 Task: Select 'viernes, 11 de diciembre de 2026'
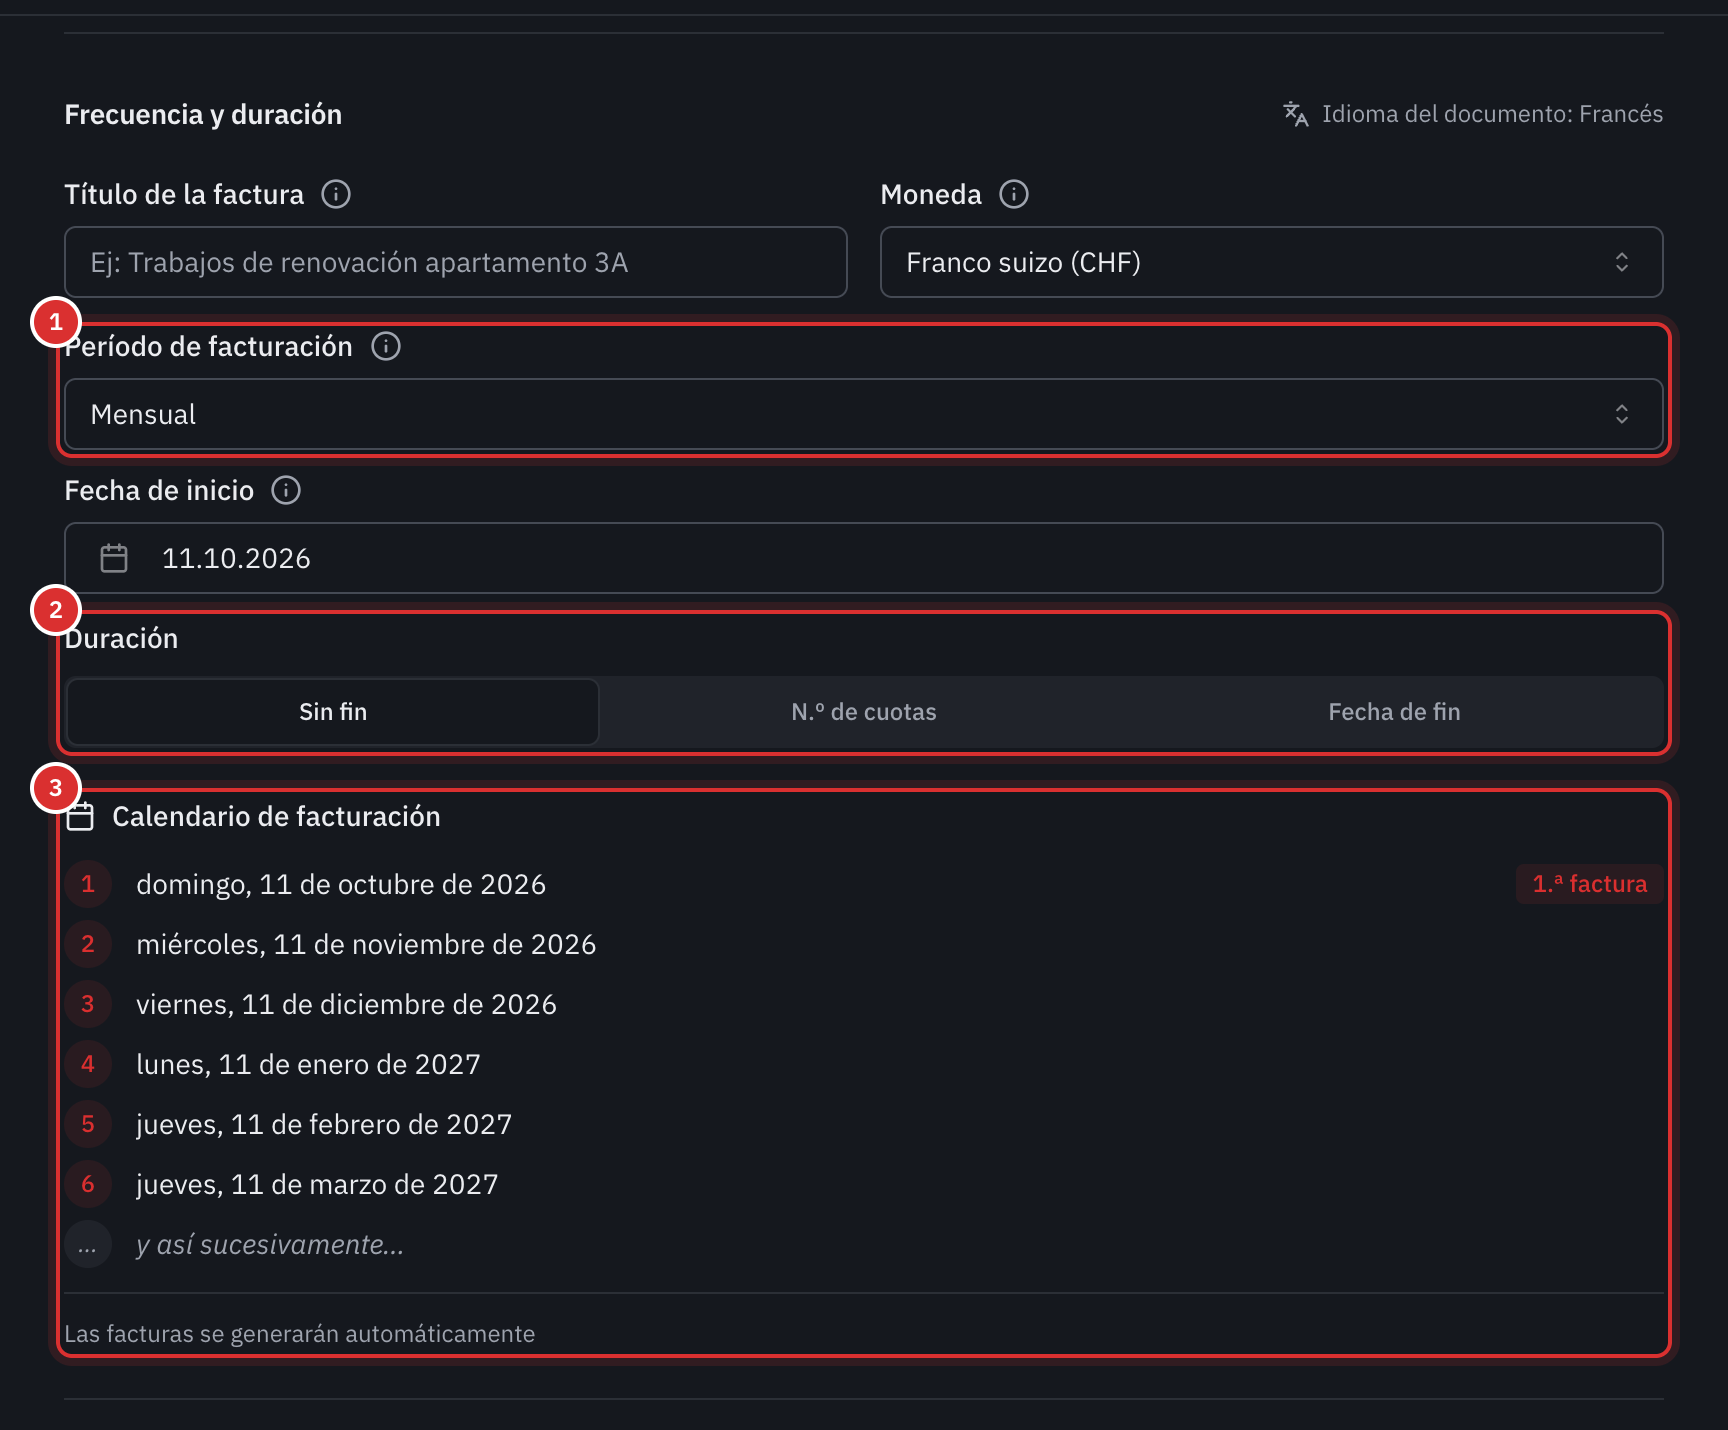(x=346, y=1004)
